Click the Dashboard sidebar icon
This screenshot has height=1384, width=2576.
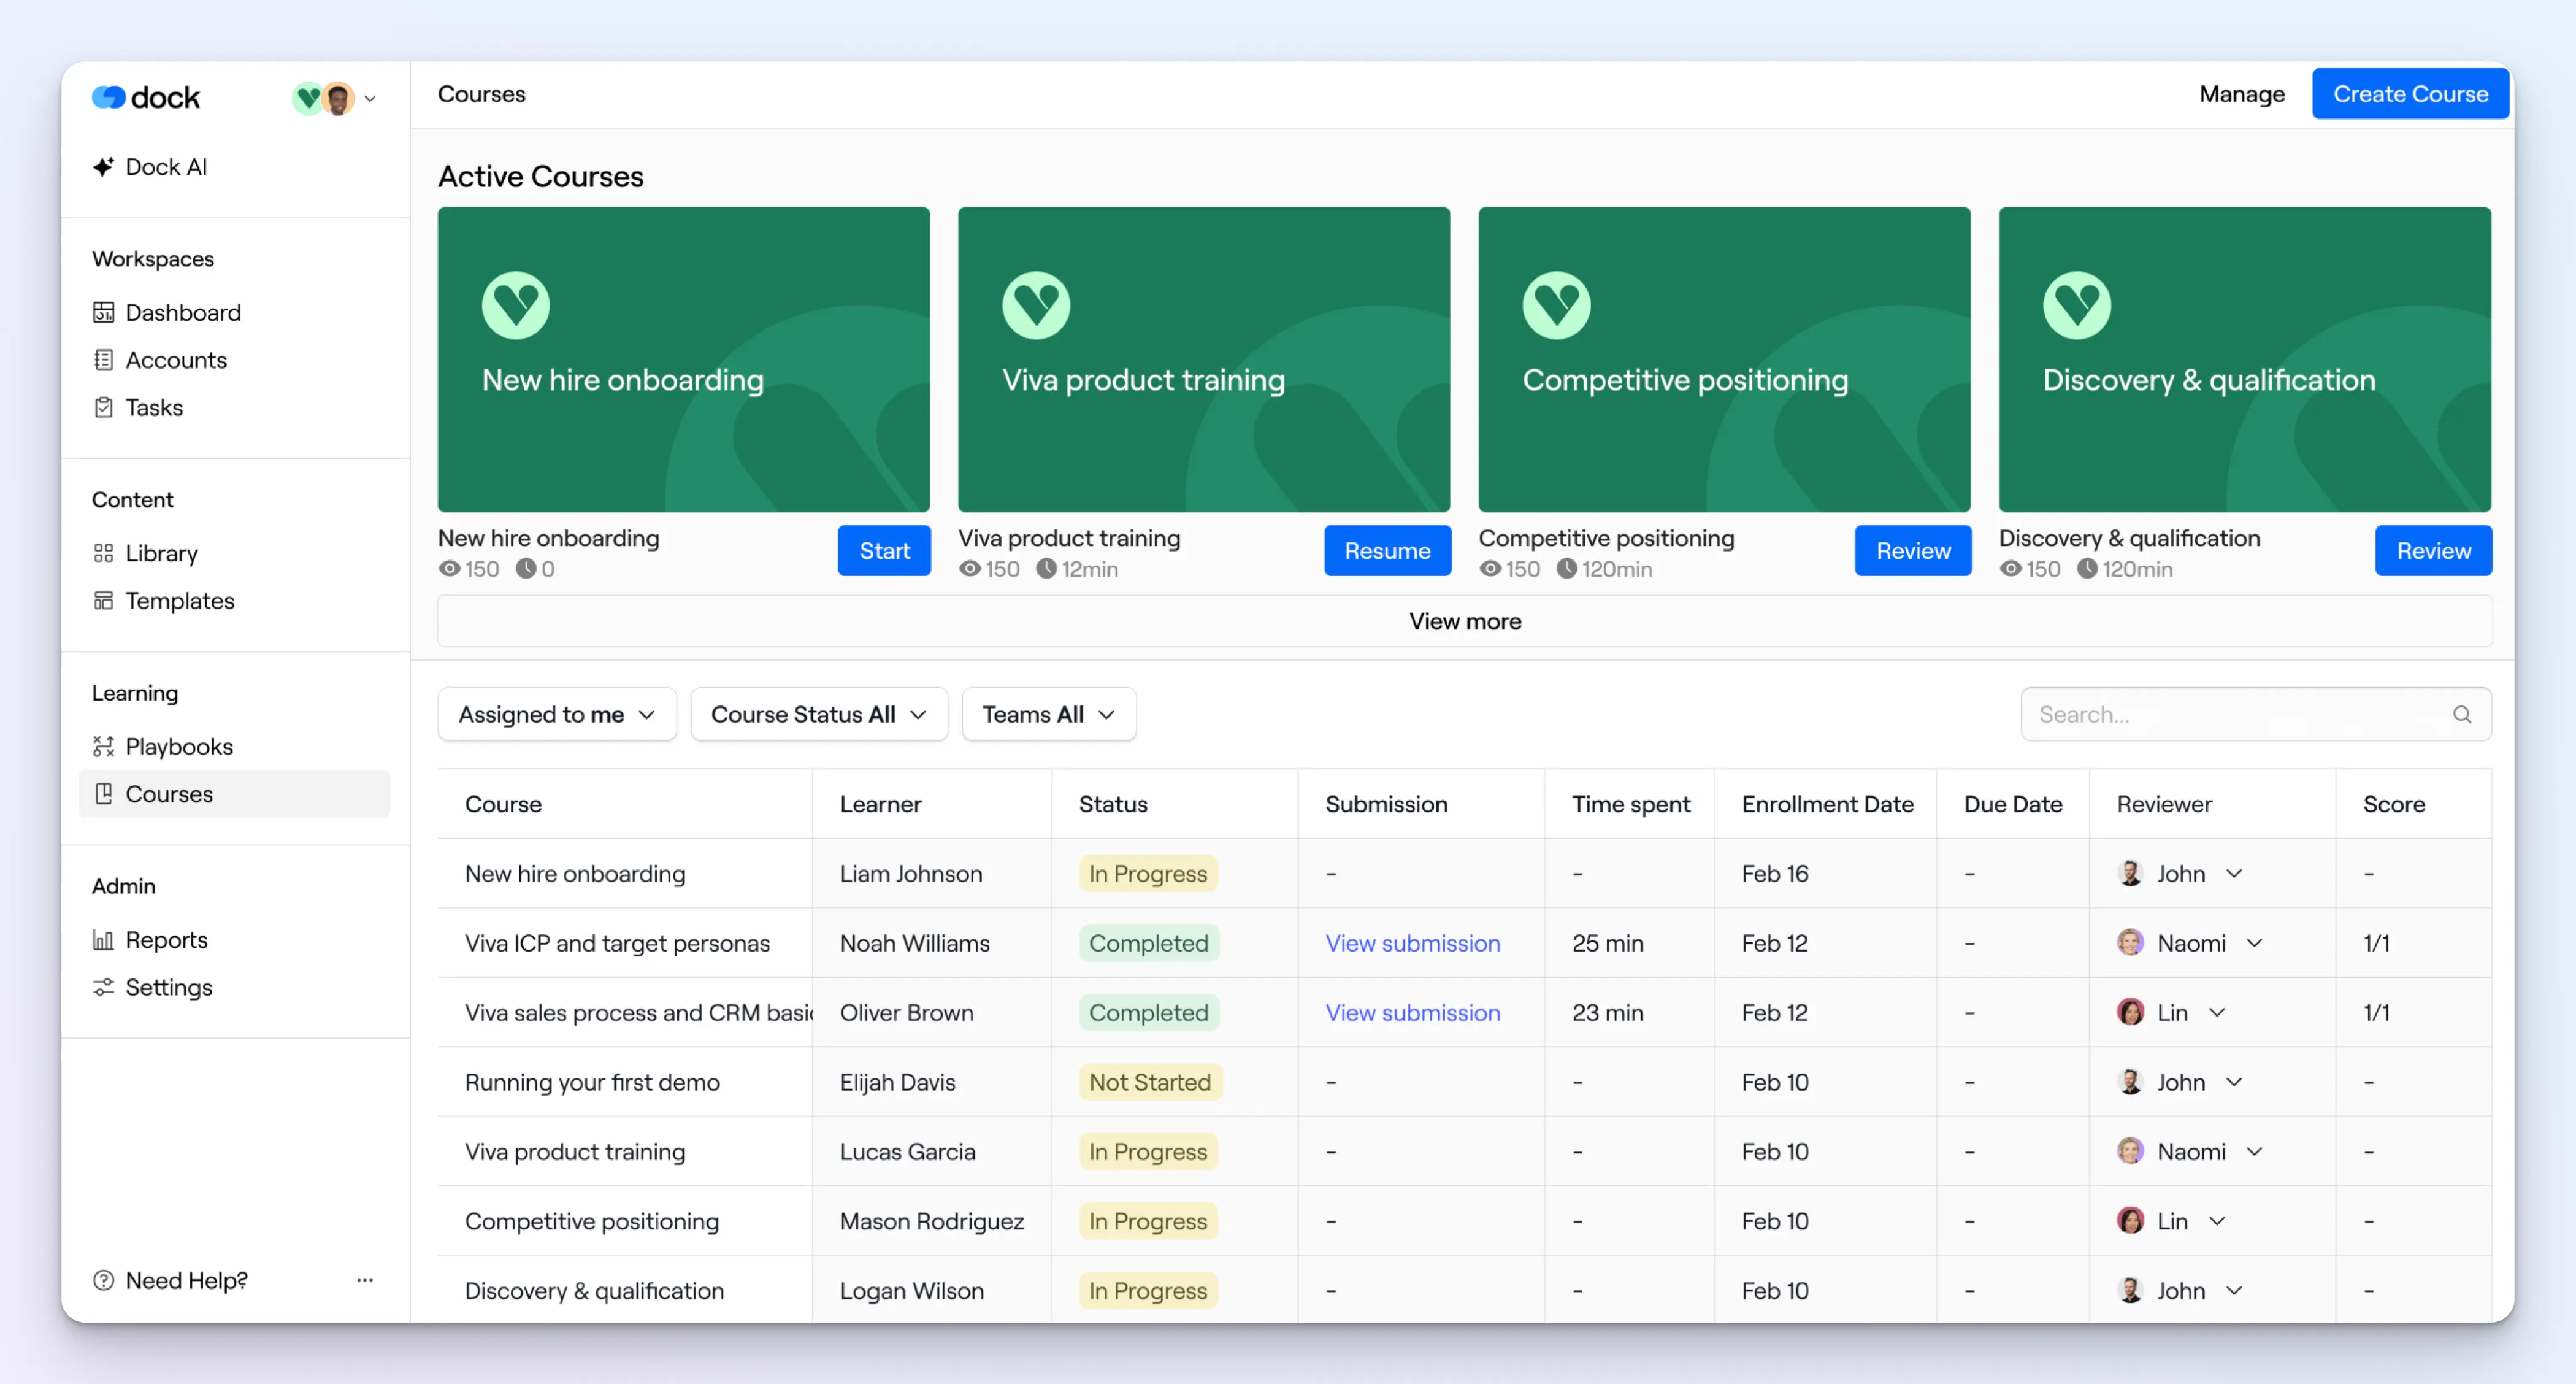click(x=103, y=312)
